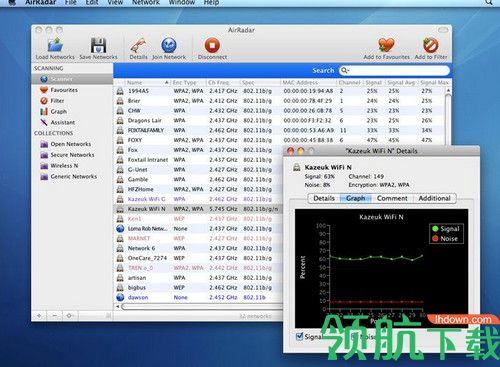Select the Kazeuk WiFi G network row

coord(198,199)
